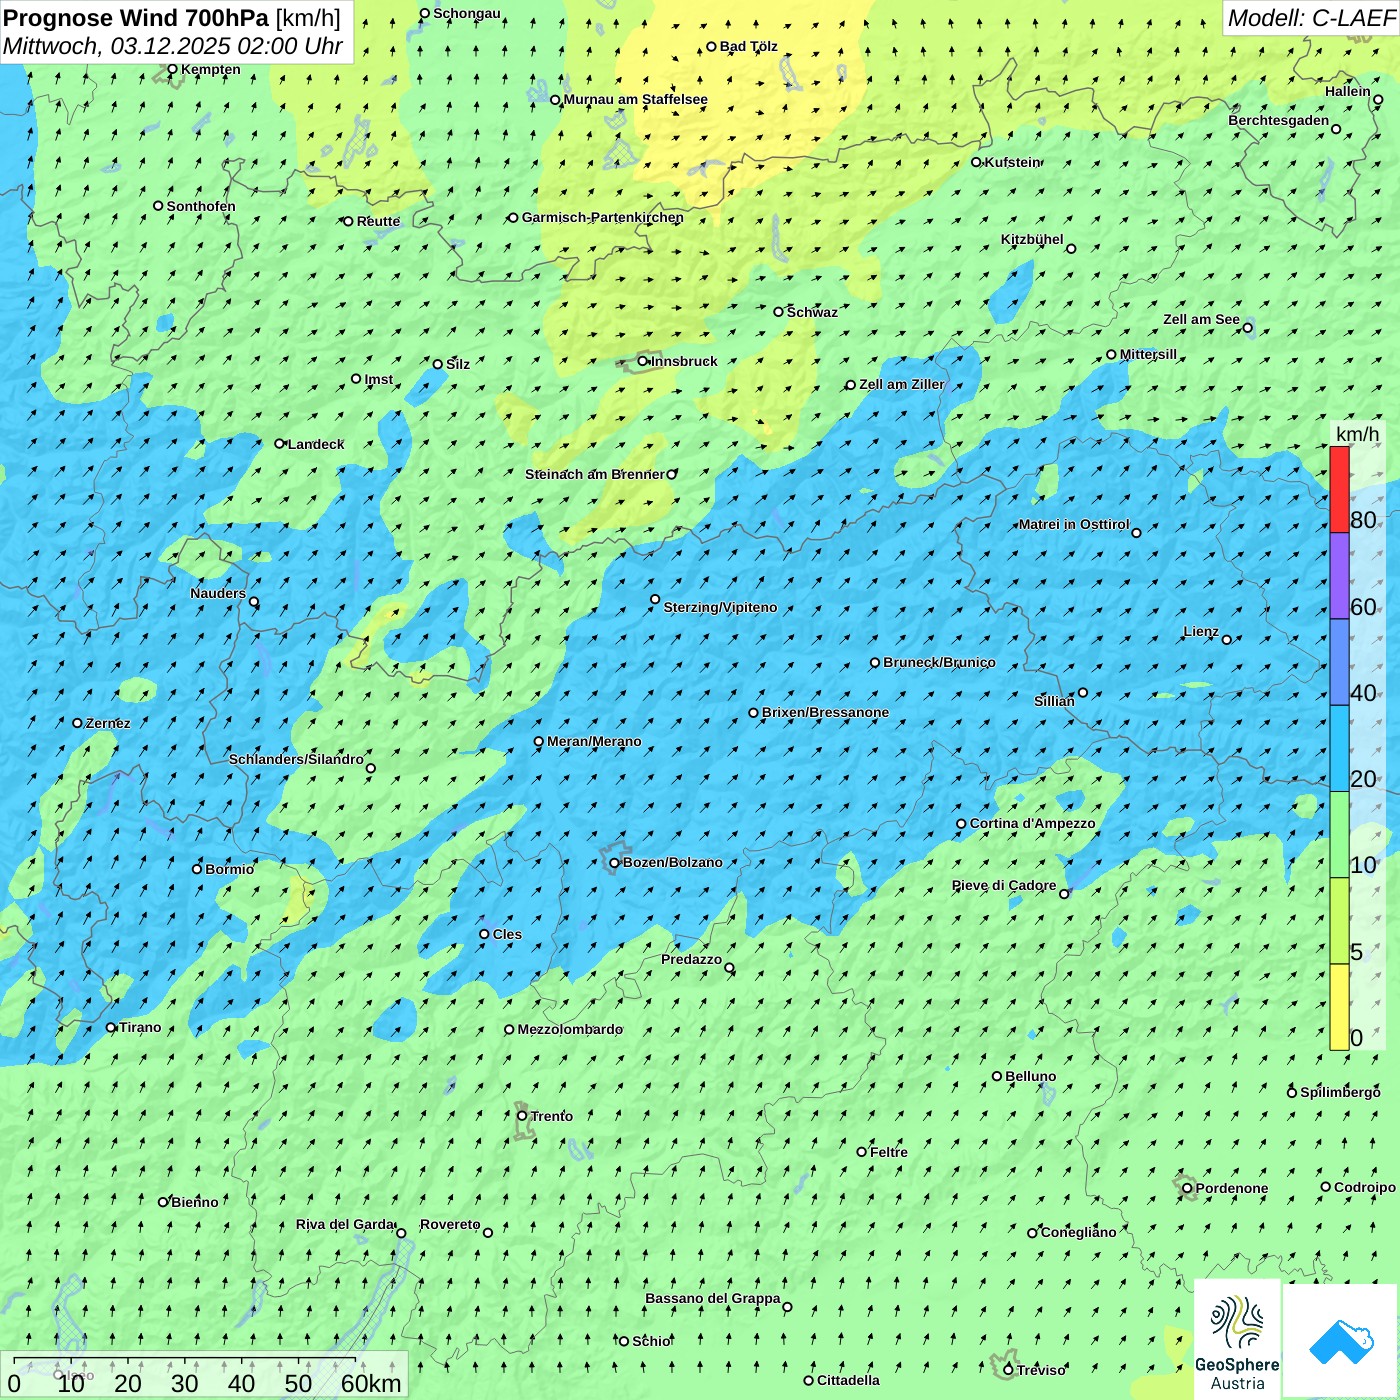This screenshot has height=1400, width=1400.
Task: Click the 'Mittersill' label
Action: (1149, 355)
